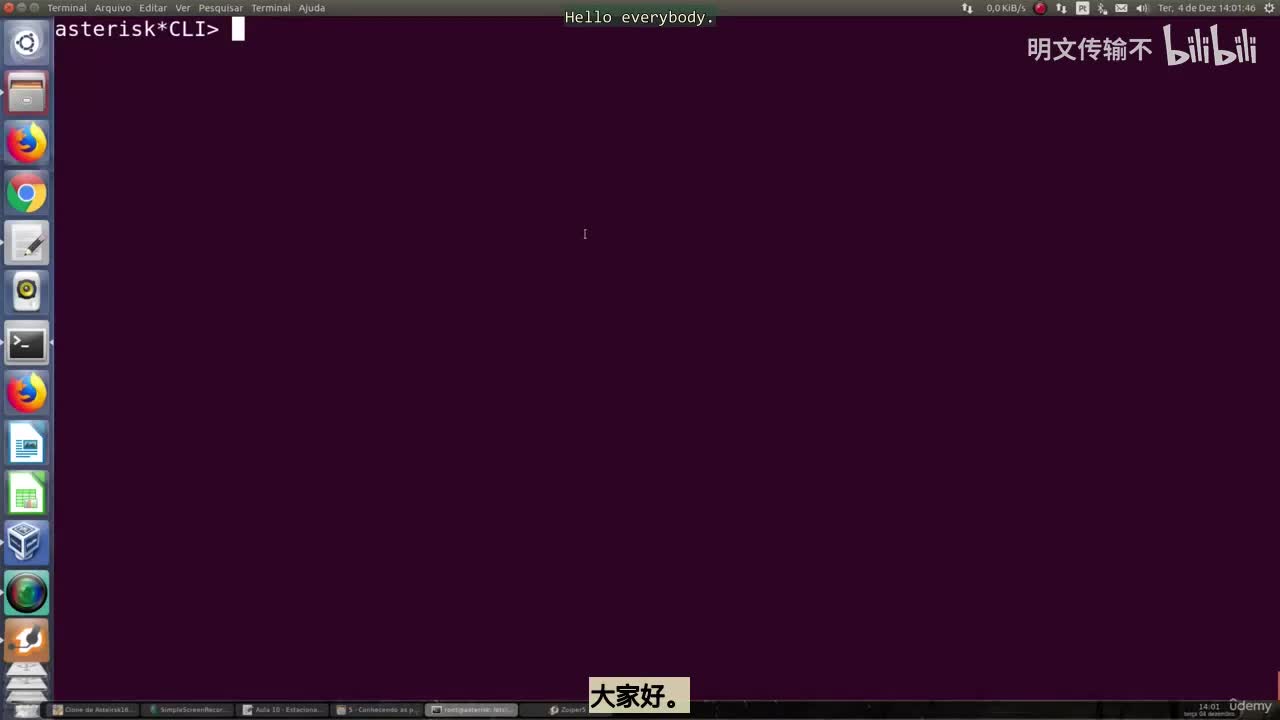Open the green globe app in the dock
The width and height of the screenshot is (1280, 720).
click(x=27, y=593)
